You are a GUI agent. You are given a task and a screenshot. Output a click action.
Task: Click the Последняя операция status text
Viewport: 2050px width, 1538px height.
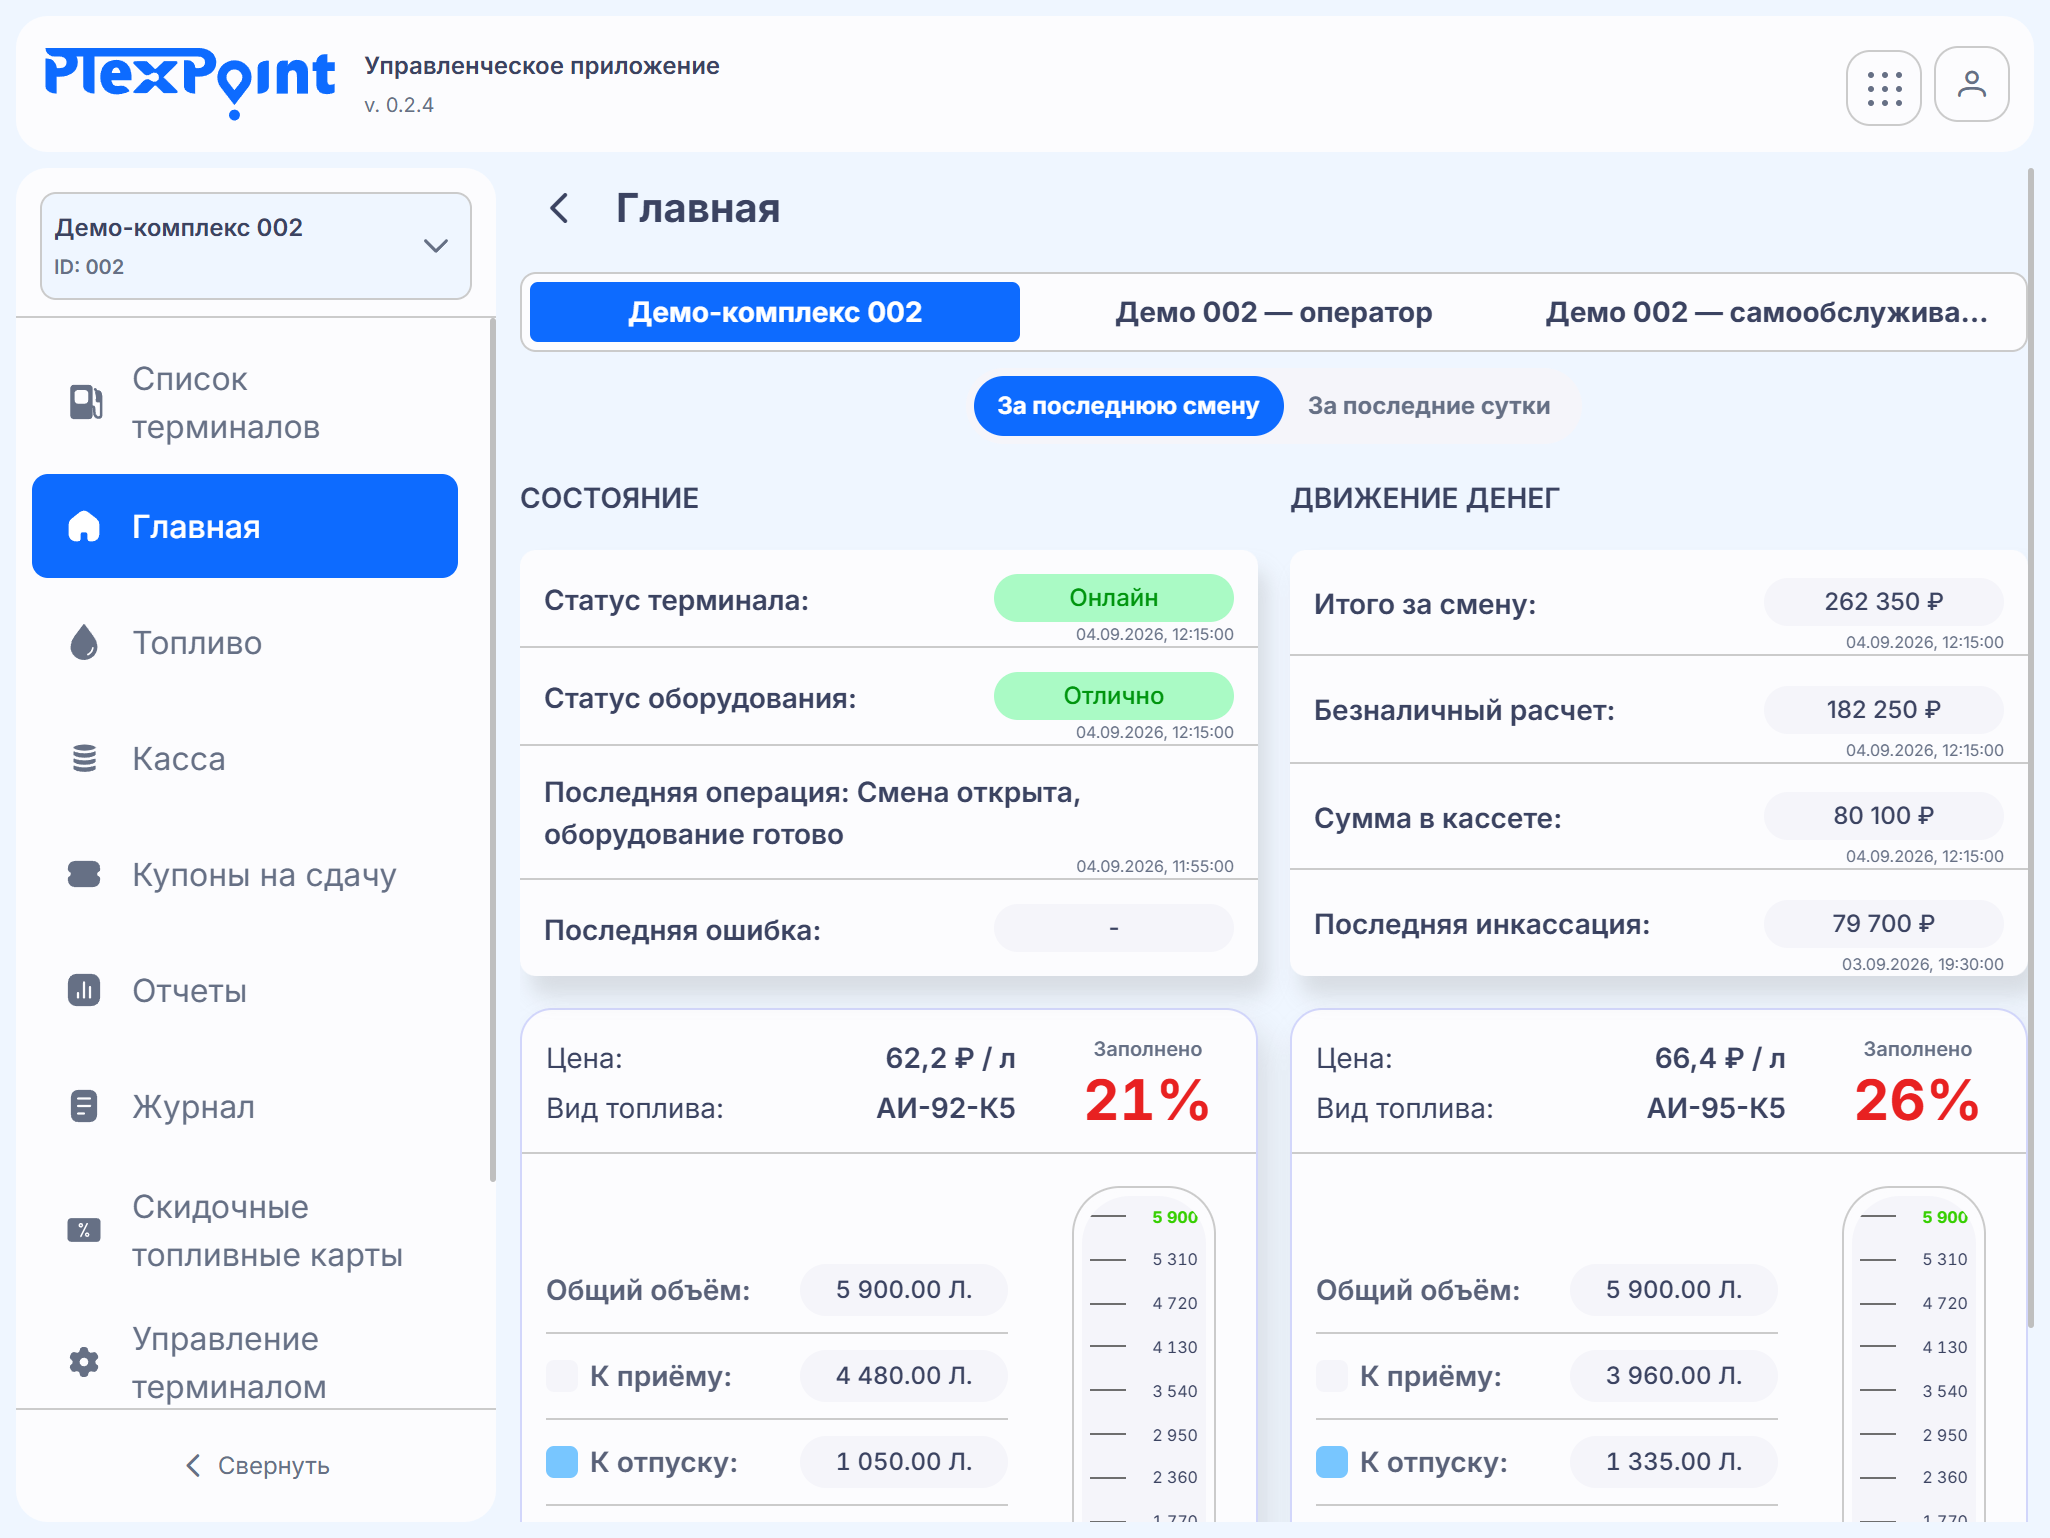pos(812,813)
